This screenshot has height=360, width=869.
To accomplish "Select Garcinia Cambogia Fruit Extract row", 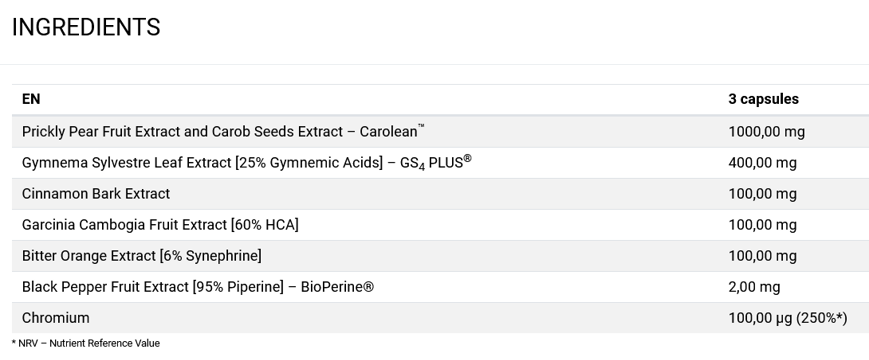I will tap(441, 225).
